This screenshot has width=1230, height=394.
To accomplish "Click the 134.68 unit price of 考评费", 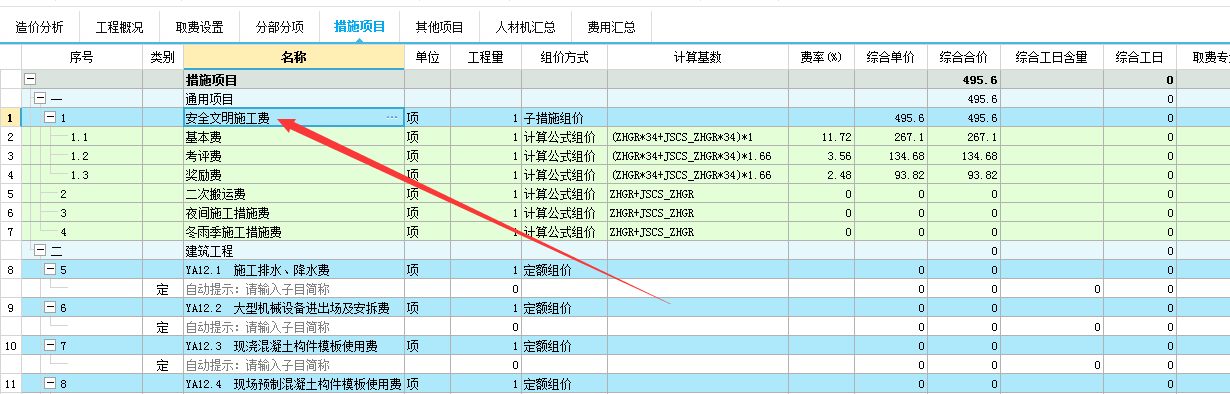I will coord(891,156).
